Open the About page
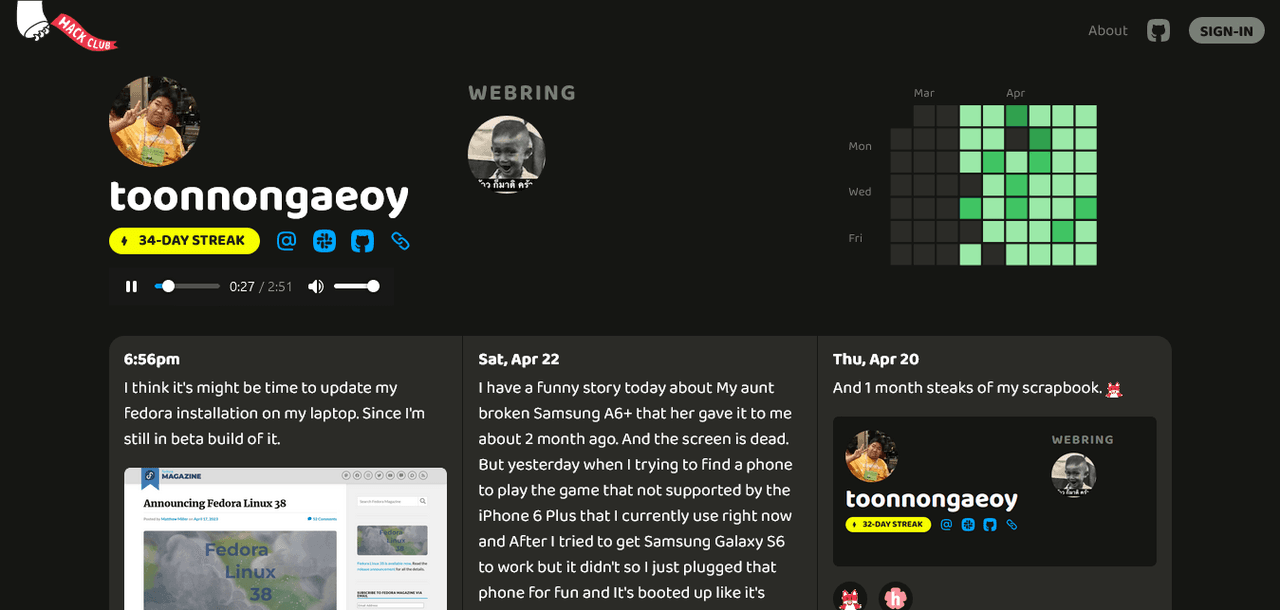Viewport: 1280px width, 610px height. tap(1108, 30)
